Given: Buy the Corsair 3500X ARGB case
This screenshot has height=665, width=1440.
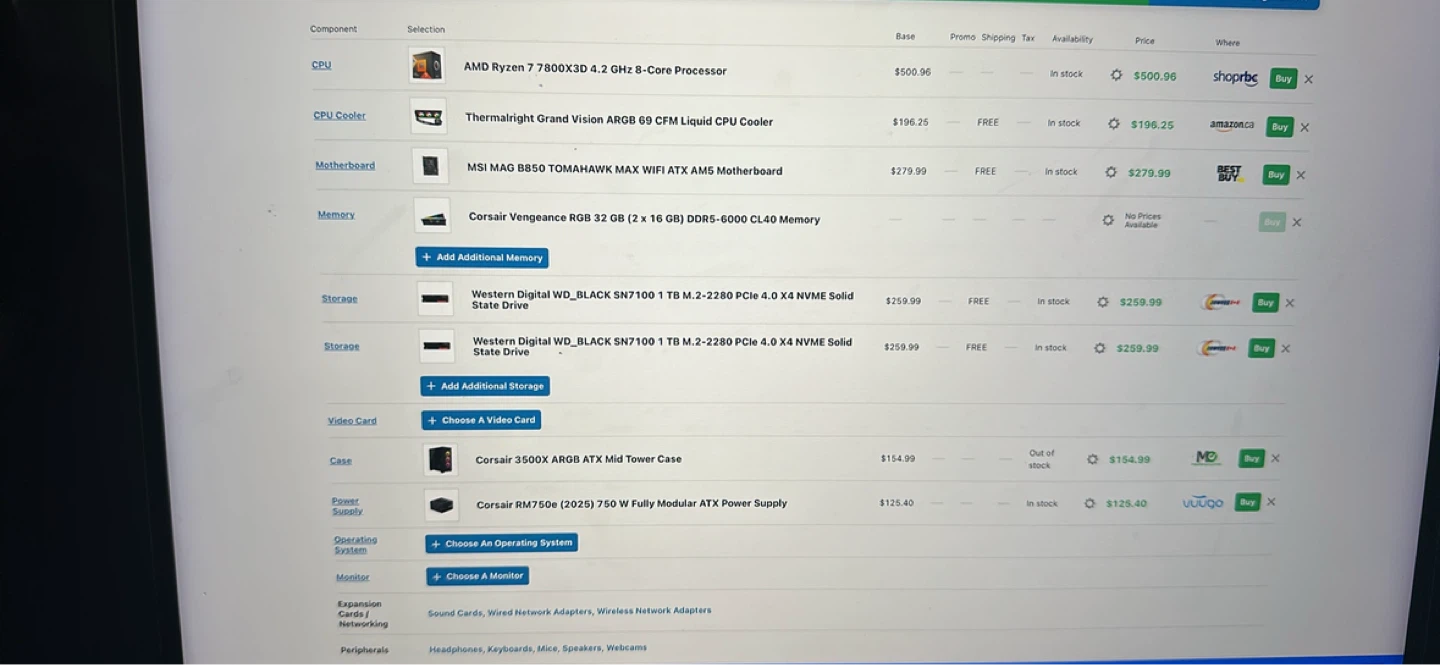Looking at the screenshot, I should click(1251, 458).
